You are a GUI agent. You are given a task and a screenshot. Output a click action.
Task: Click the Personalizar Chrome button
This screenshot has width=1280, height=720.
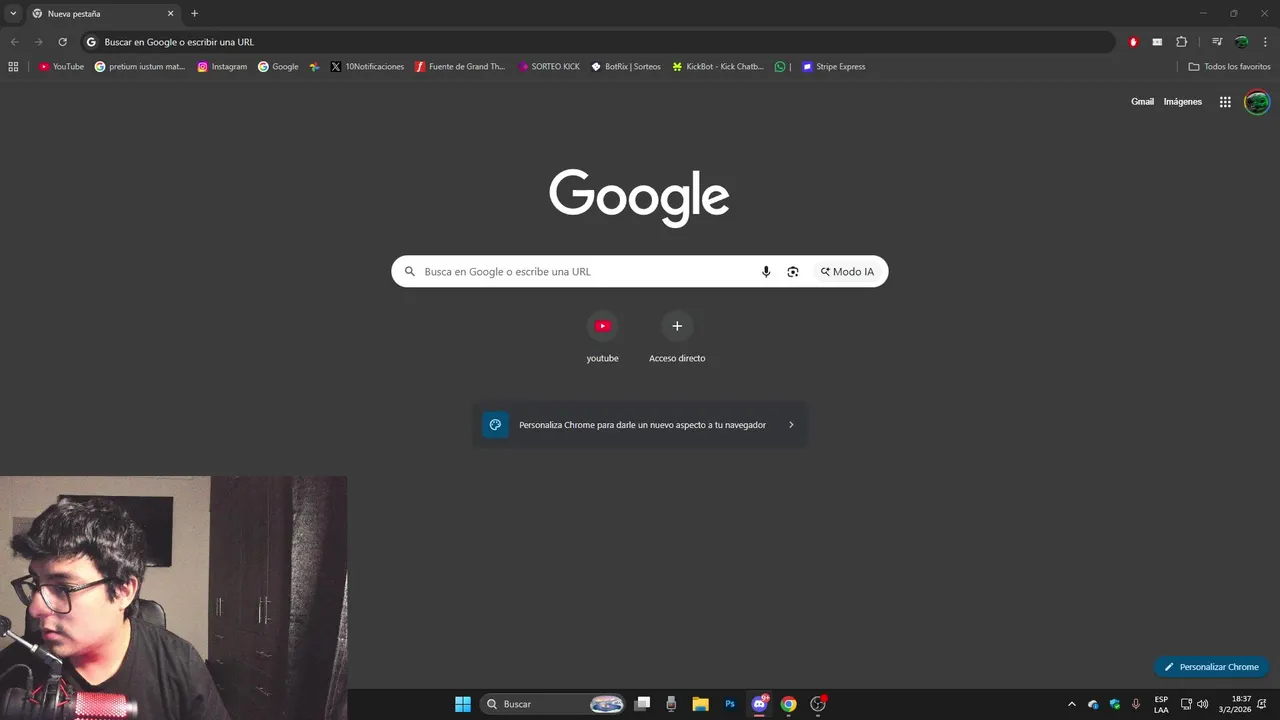pos(1211,667)
